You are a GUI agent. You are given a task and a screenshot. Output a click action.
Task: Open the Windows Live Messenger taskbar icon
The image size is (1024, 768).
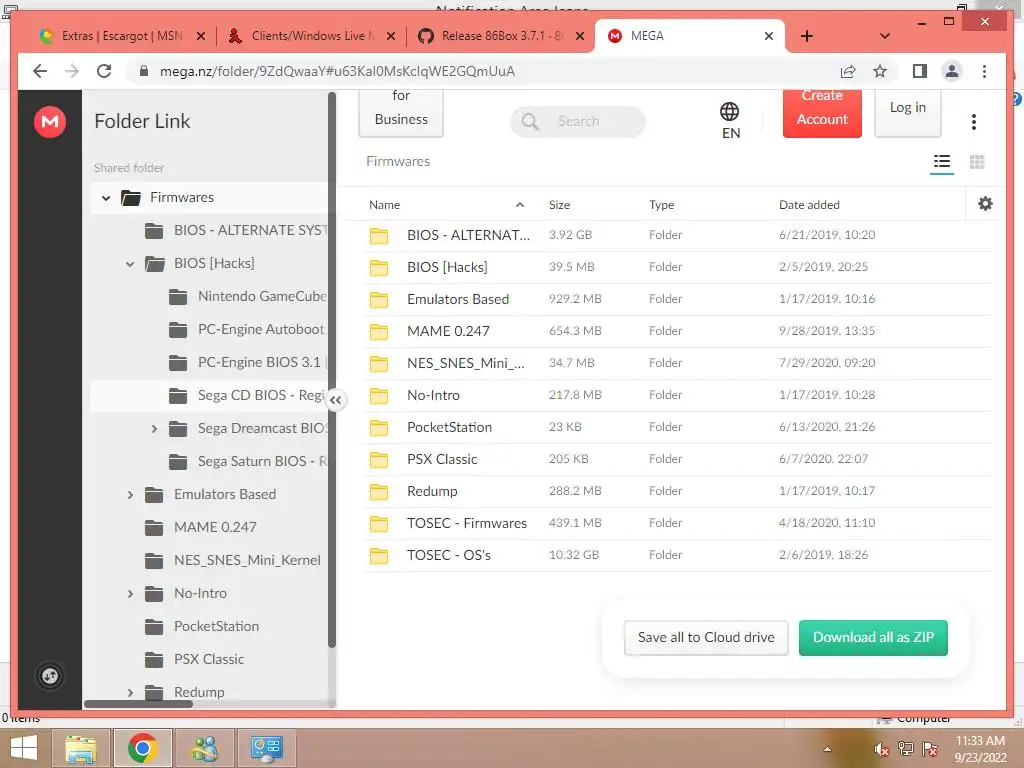[204, 748]
